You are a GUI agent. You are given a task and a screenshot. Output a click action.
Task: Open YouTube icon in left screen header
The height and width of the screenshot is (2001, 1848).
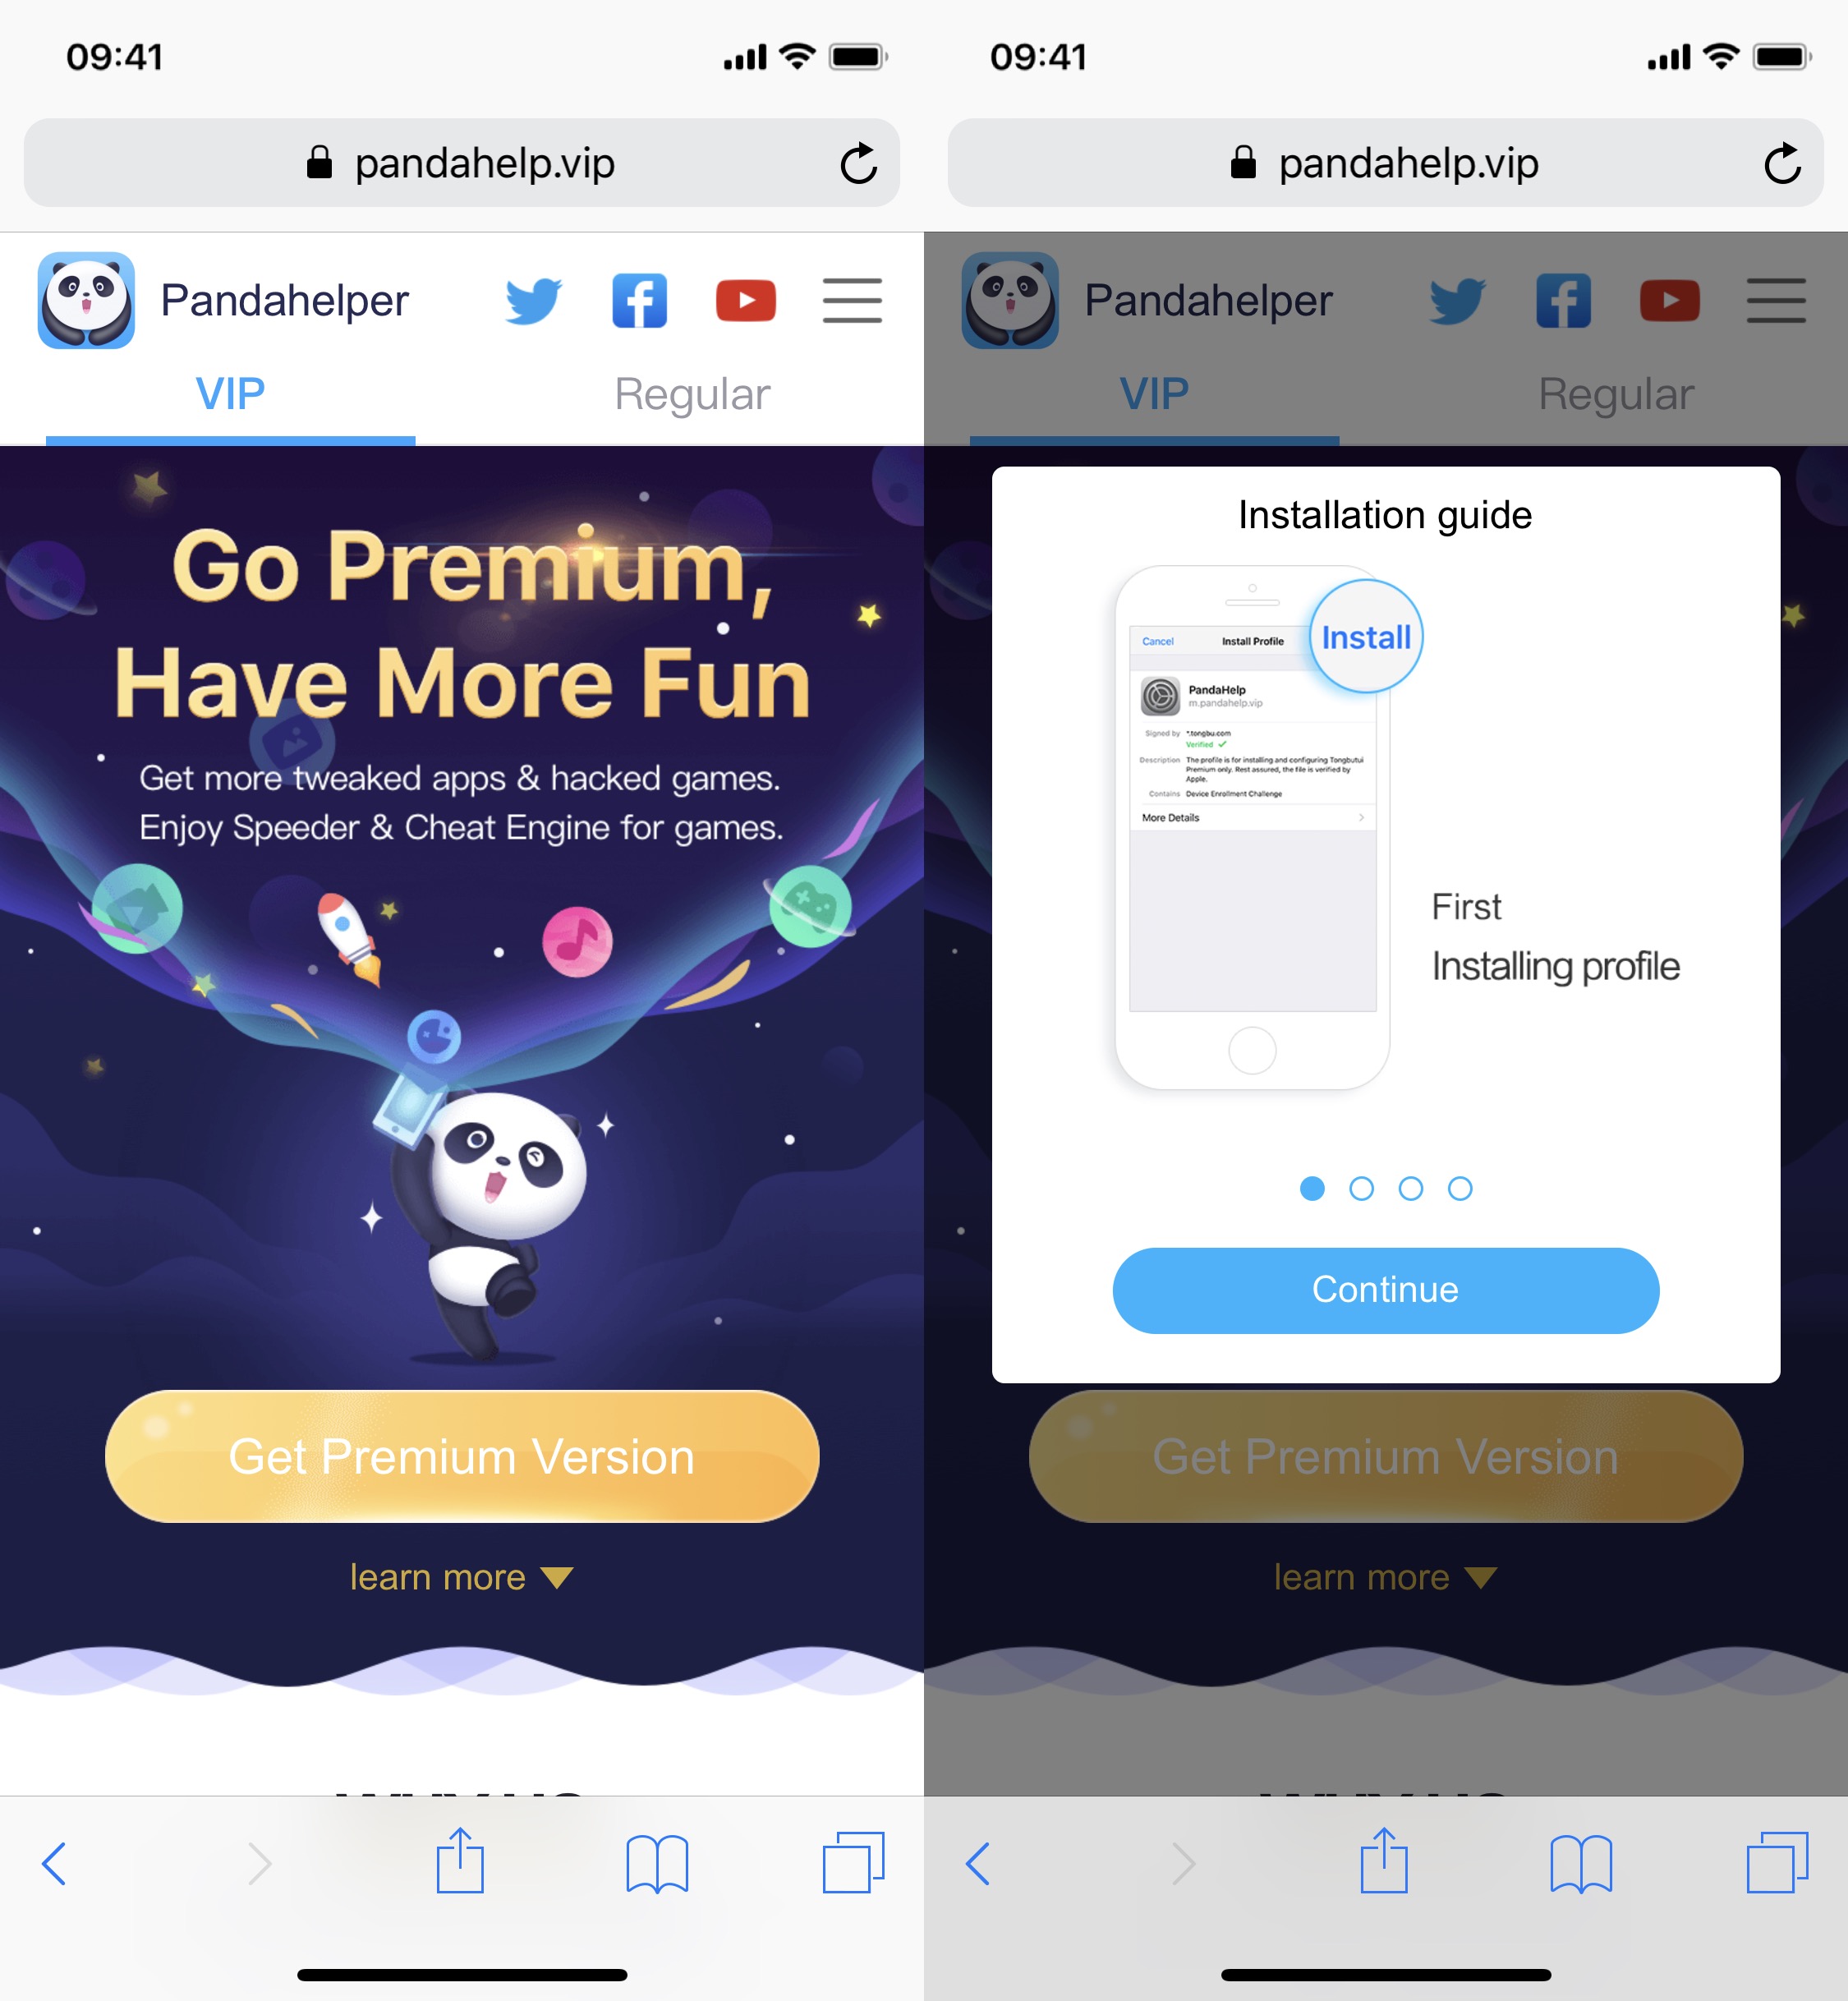click(x=746, y=301)
